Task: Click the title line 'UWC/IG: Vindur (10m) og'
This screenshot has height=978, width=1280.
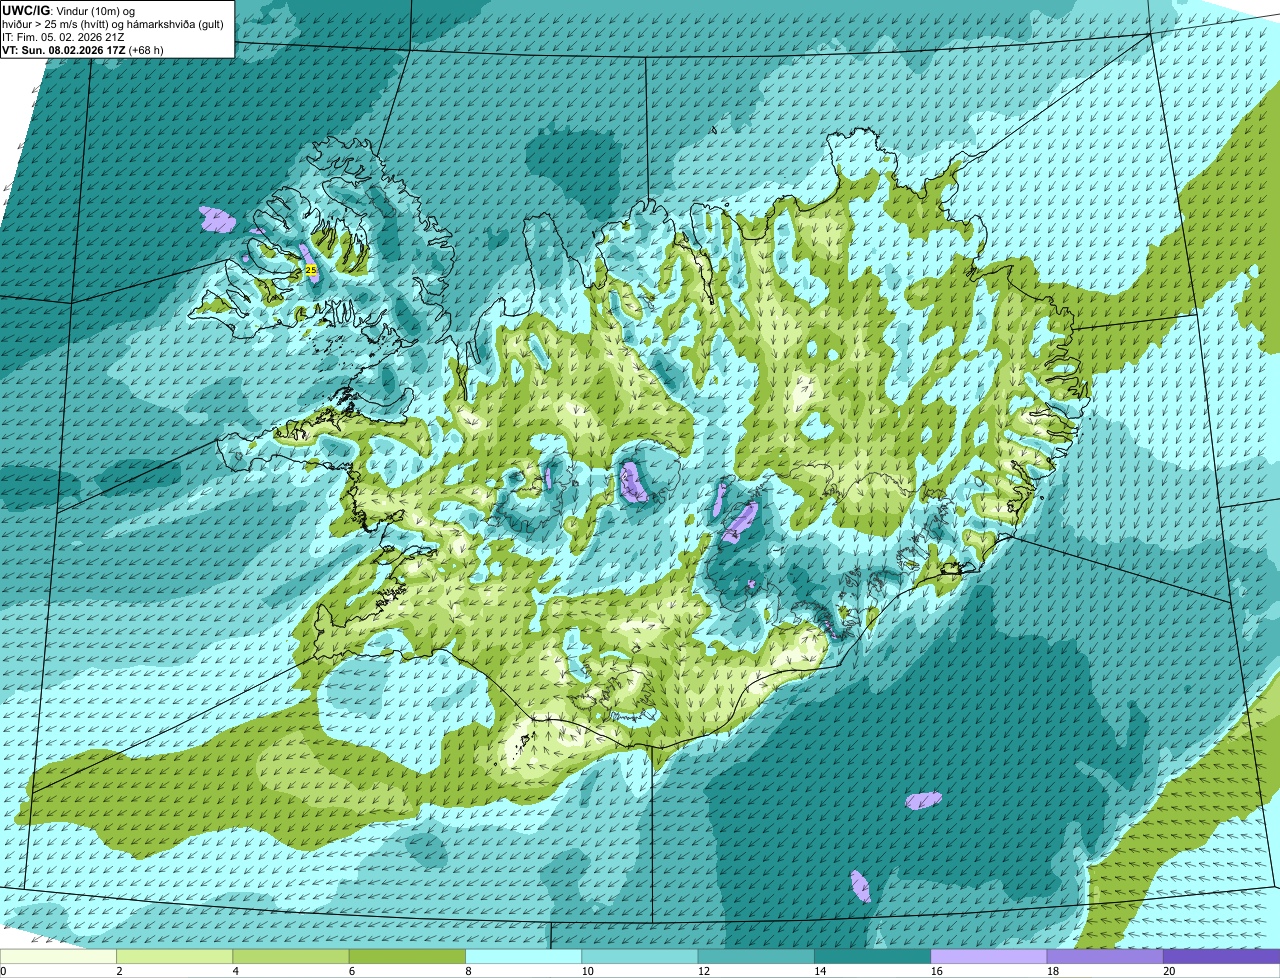Action: tap(69, 10)
